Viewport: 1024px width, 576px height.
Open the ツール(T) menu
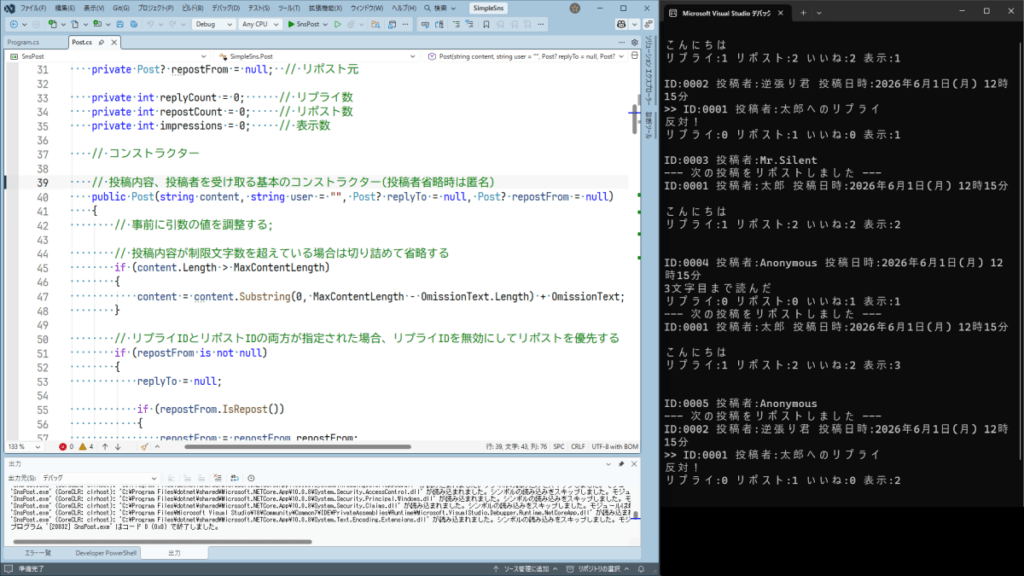289,8
